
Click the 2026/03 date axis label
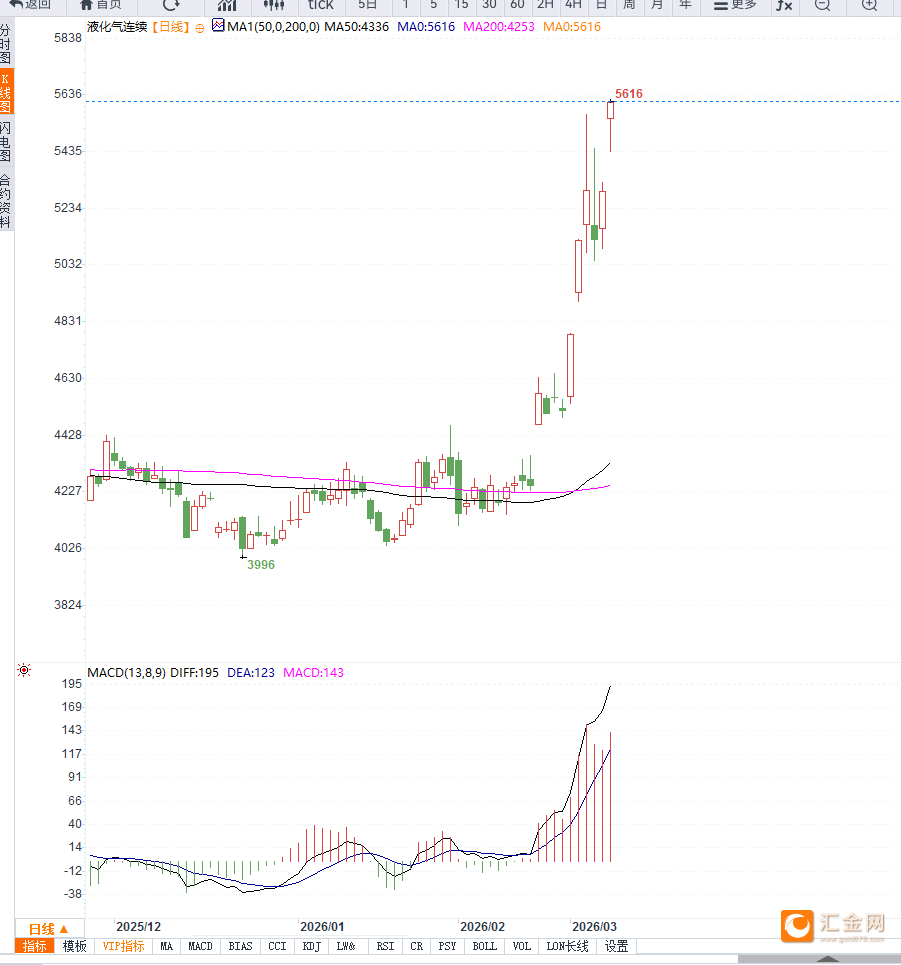(594, 927)
